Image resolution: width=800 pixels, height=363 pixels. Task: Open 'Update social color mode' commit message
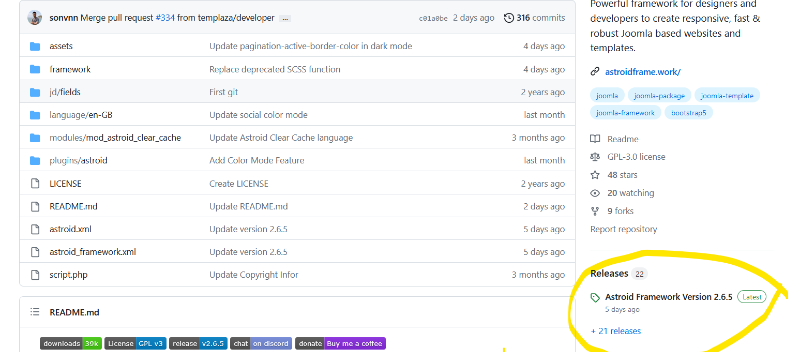(x=258, y=115)
